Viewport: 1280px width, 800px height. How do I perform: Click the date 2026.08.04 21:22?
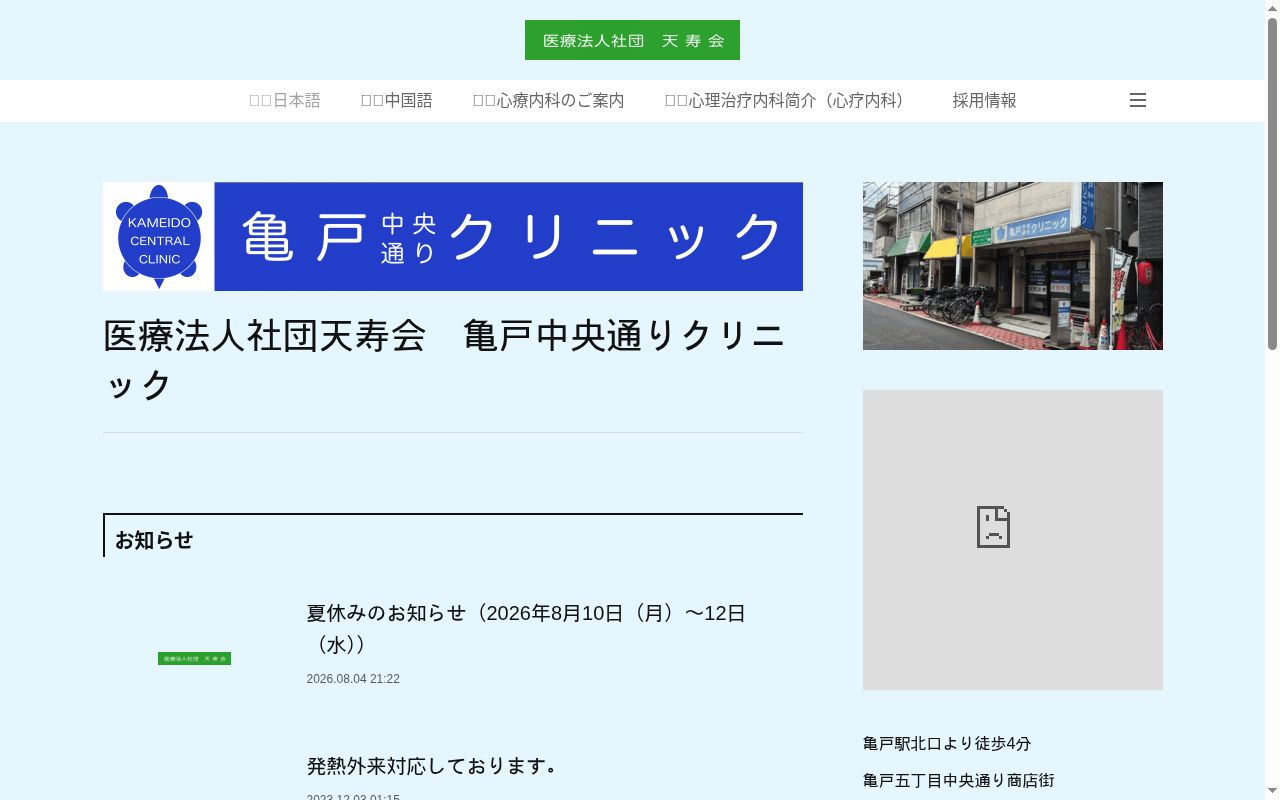click(353, 679)
